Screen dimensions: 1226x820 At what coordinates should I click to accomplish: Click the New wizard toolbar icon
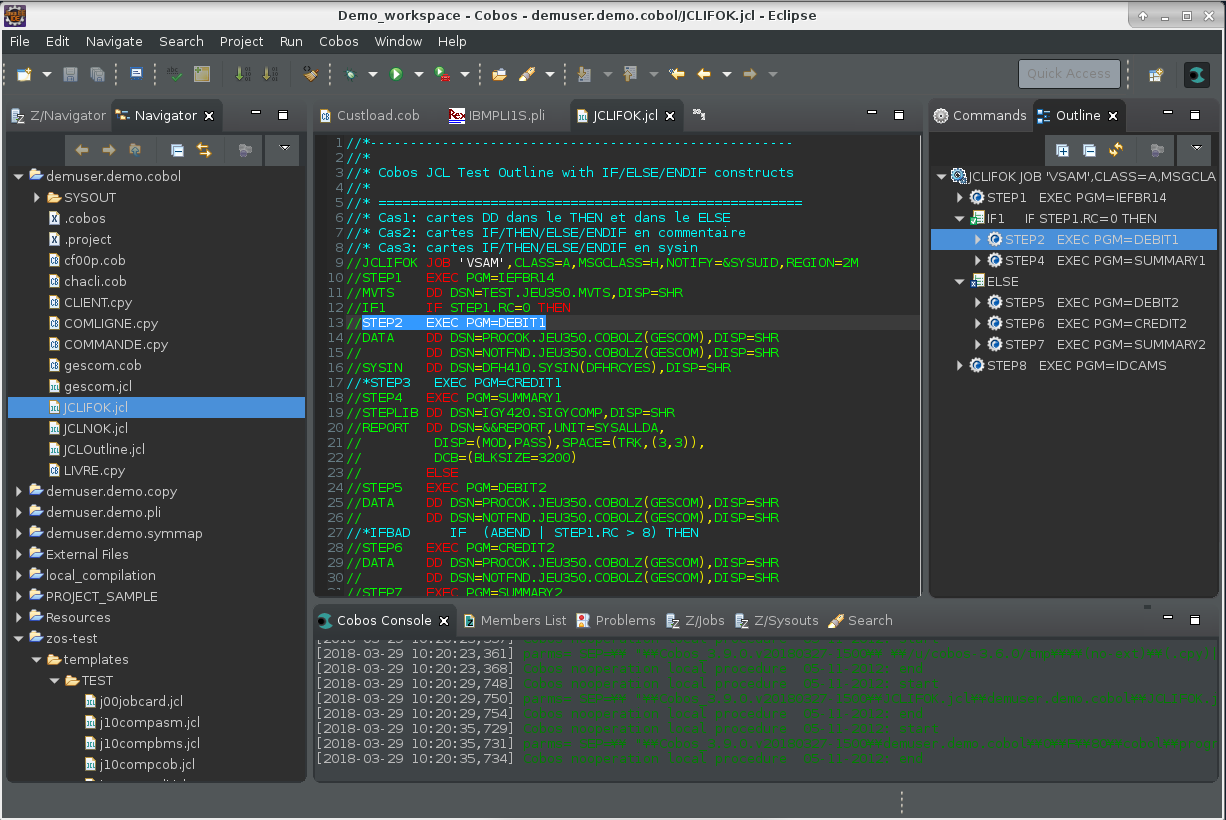click(x=23, y=74)
